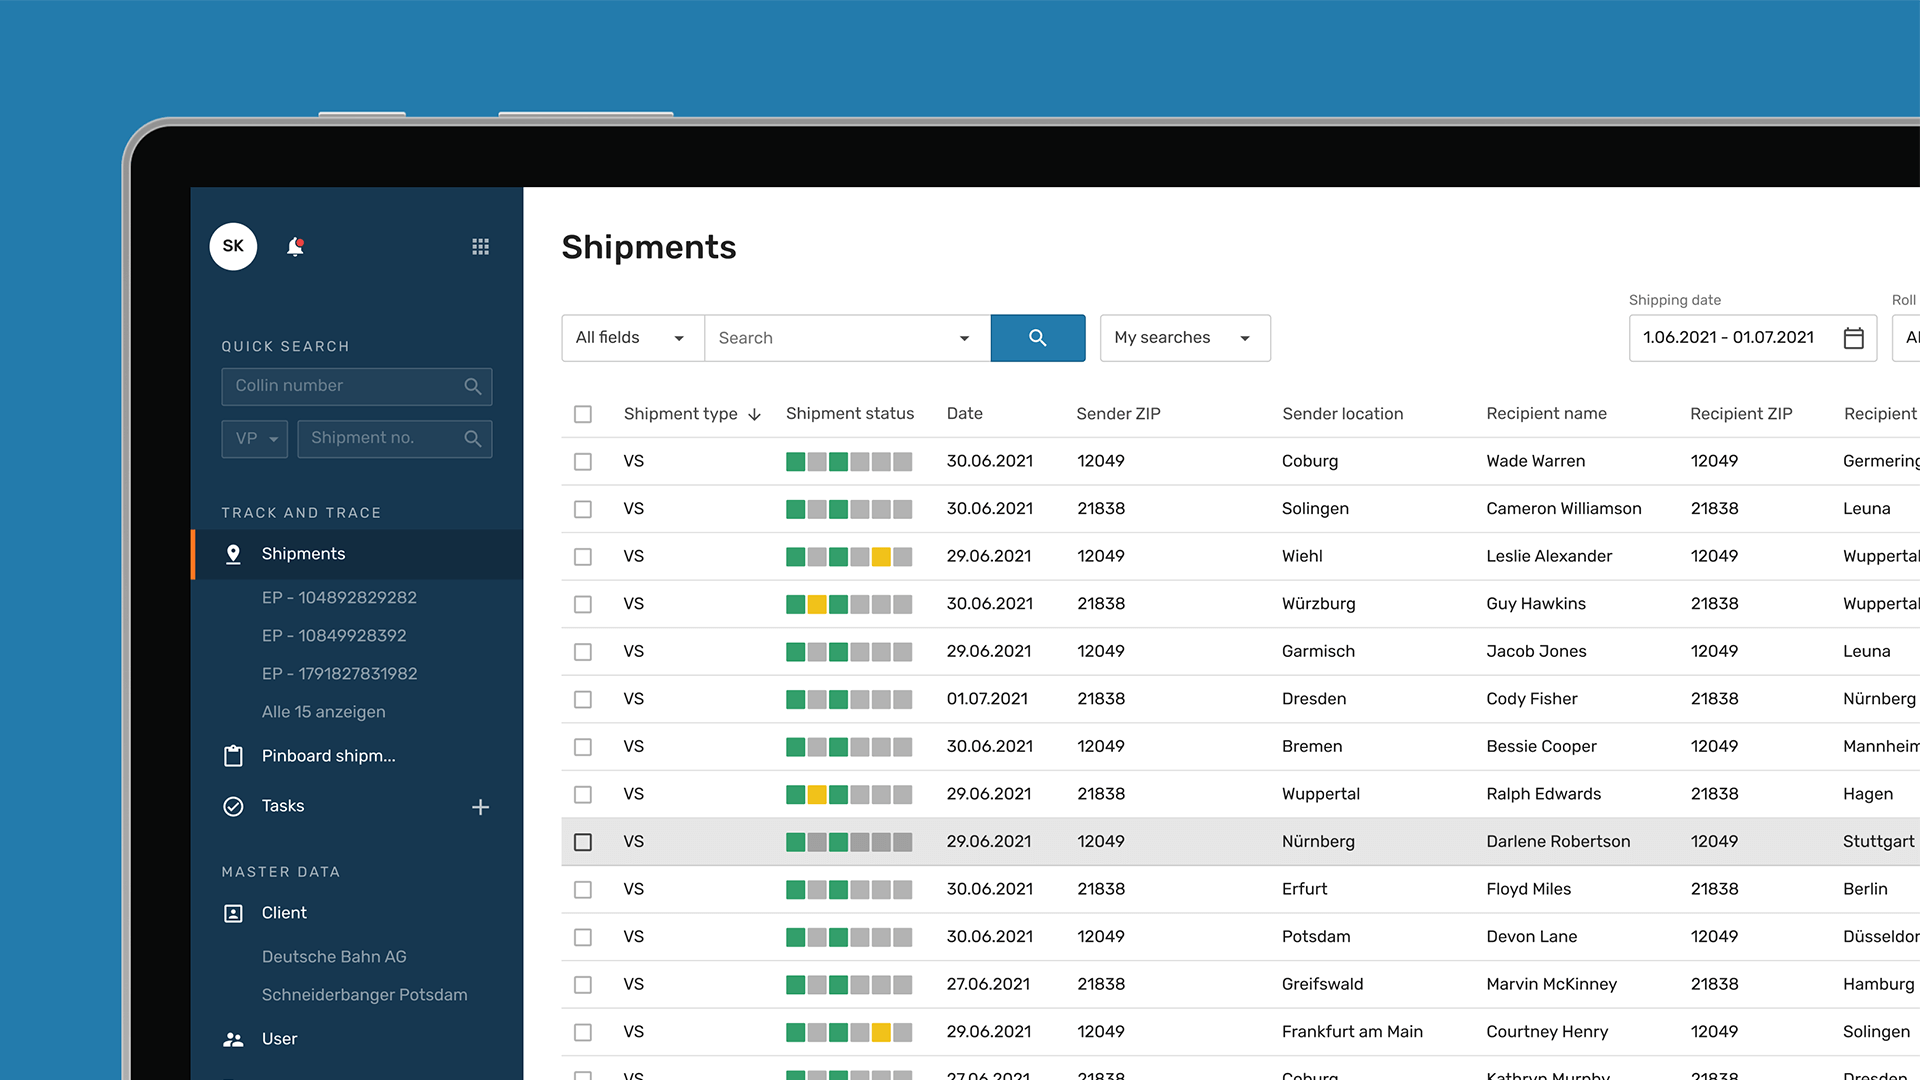This screenshot has width=1920, height=1080.
Task: Open the notifications bell icon
Action: [x=295, y=247]
